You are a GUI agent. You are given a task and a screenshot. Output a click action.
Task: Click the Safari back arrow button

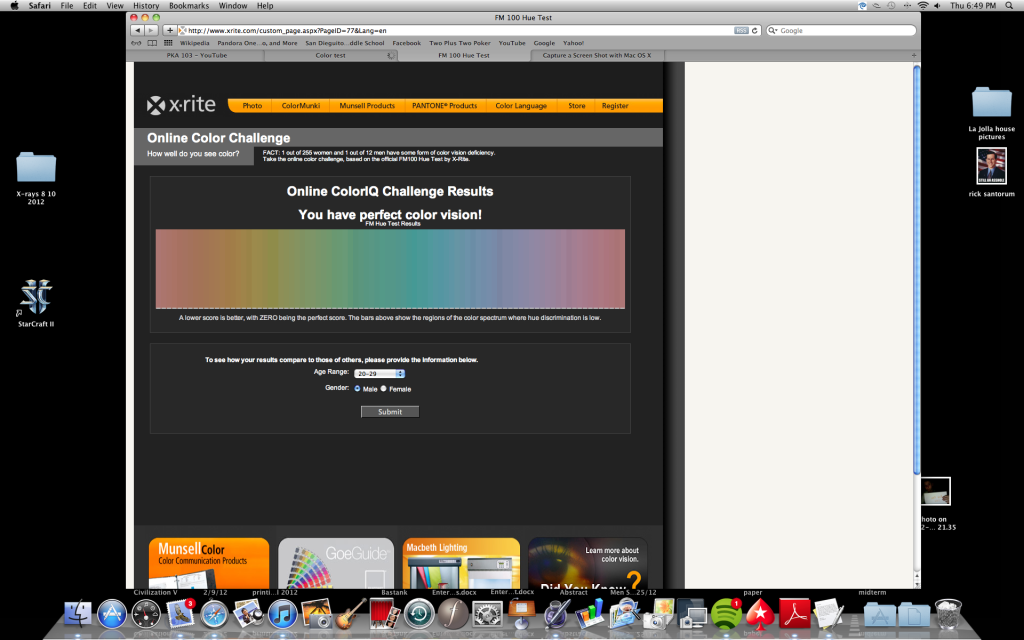tap(137, 31)
